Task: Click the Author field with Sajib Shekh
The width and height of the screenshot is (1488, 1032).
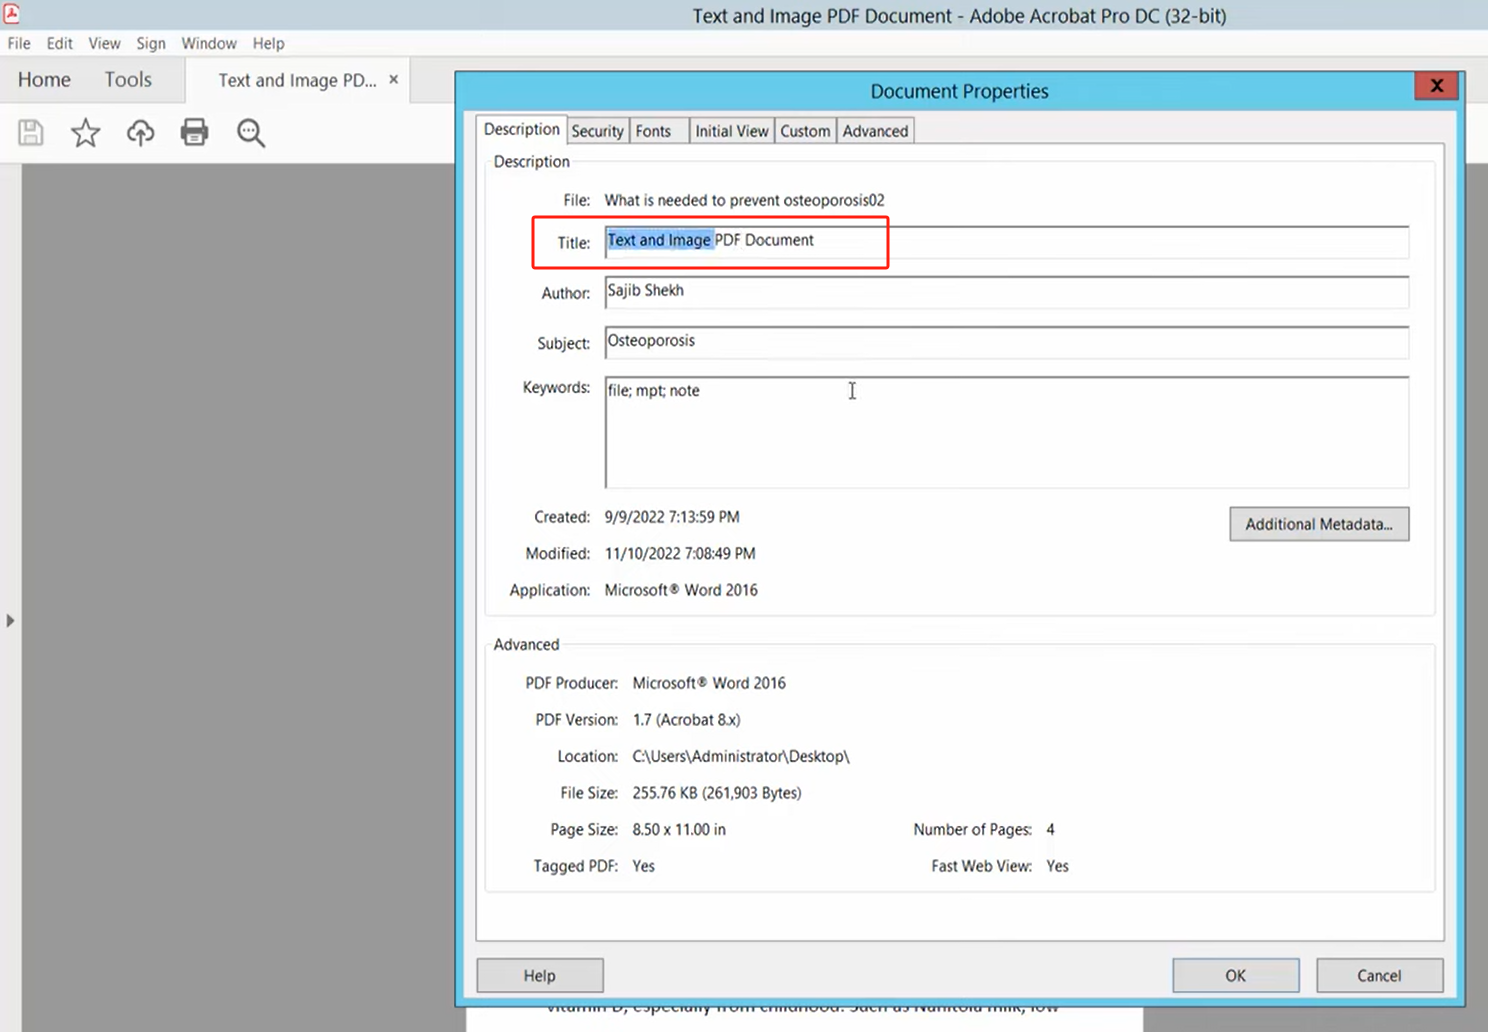Action: (x=1007, y=291)
